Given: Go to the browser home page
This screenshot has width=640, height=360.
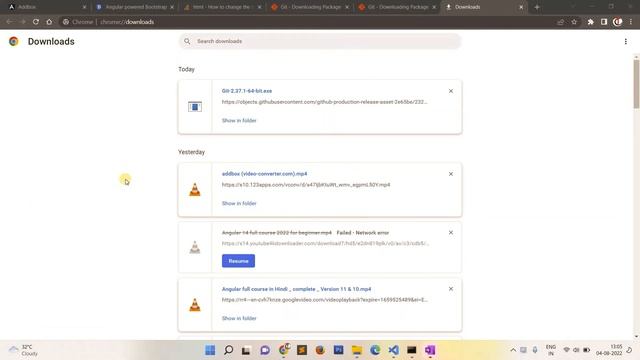Looking at the screenshot, I should 49,22.
